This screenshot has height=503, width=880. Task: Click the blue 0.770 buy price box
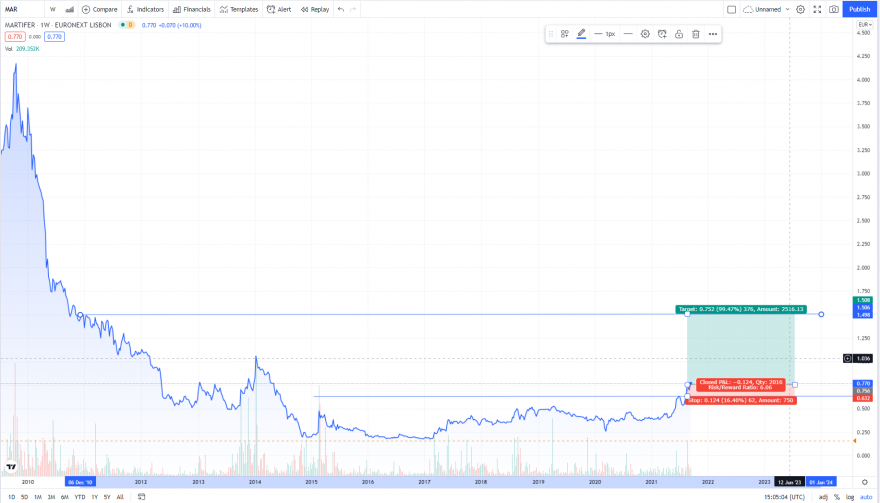click(x=54, y=36)
